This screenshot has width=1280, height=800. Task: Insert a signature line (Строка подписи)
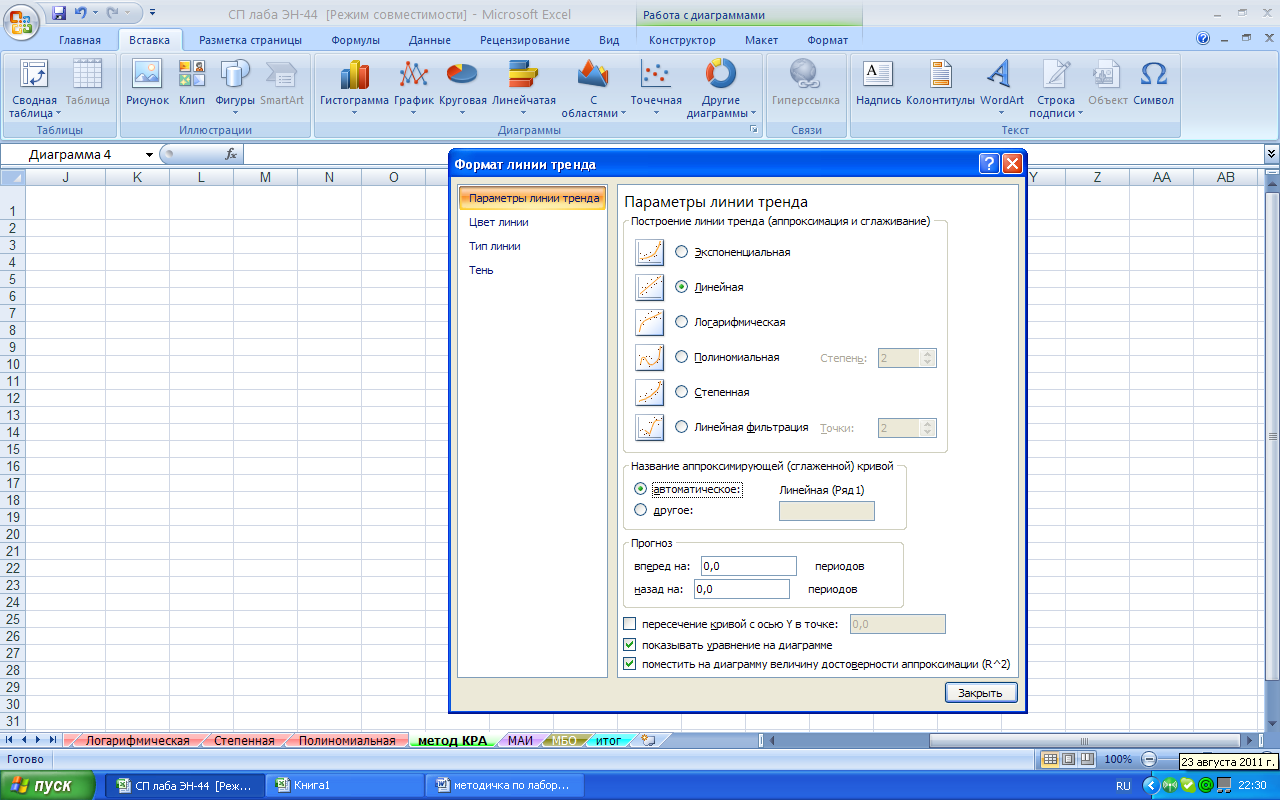click(x=1056, y=88)
